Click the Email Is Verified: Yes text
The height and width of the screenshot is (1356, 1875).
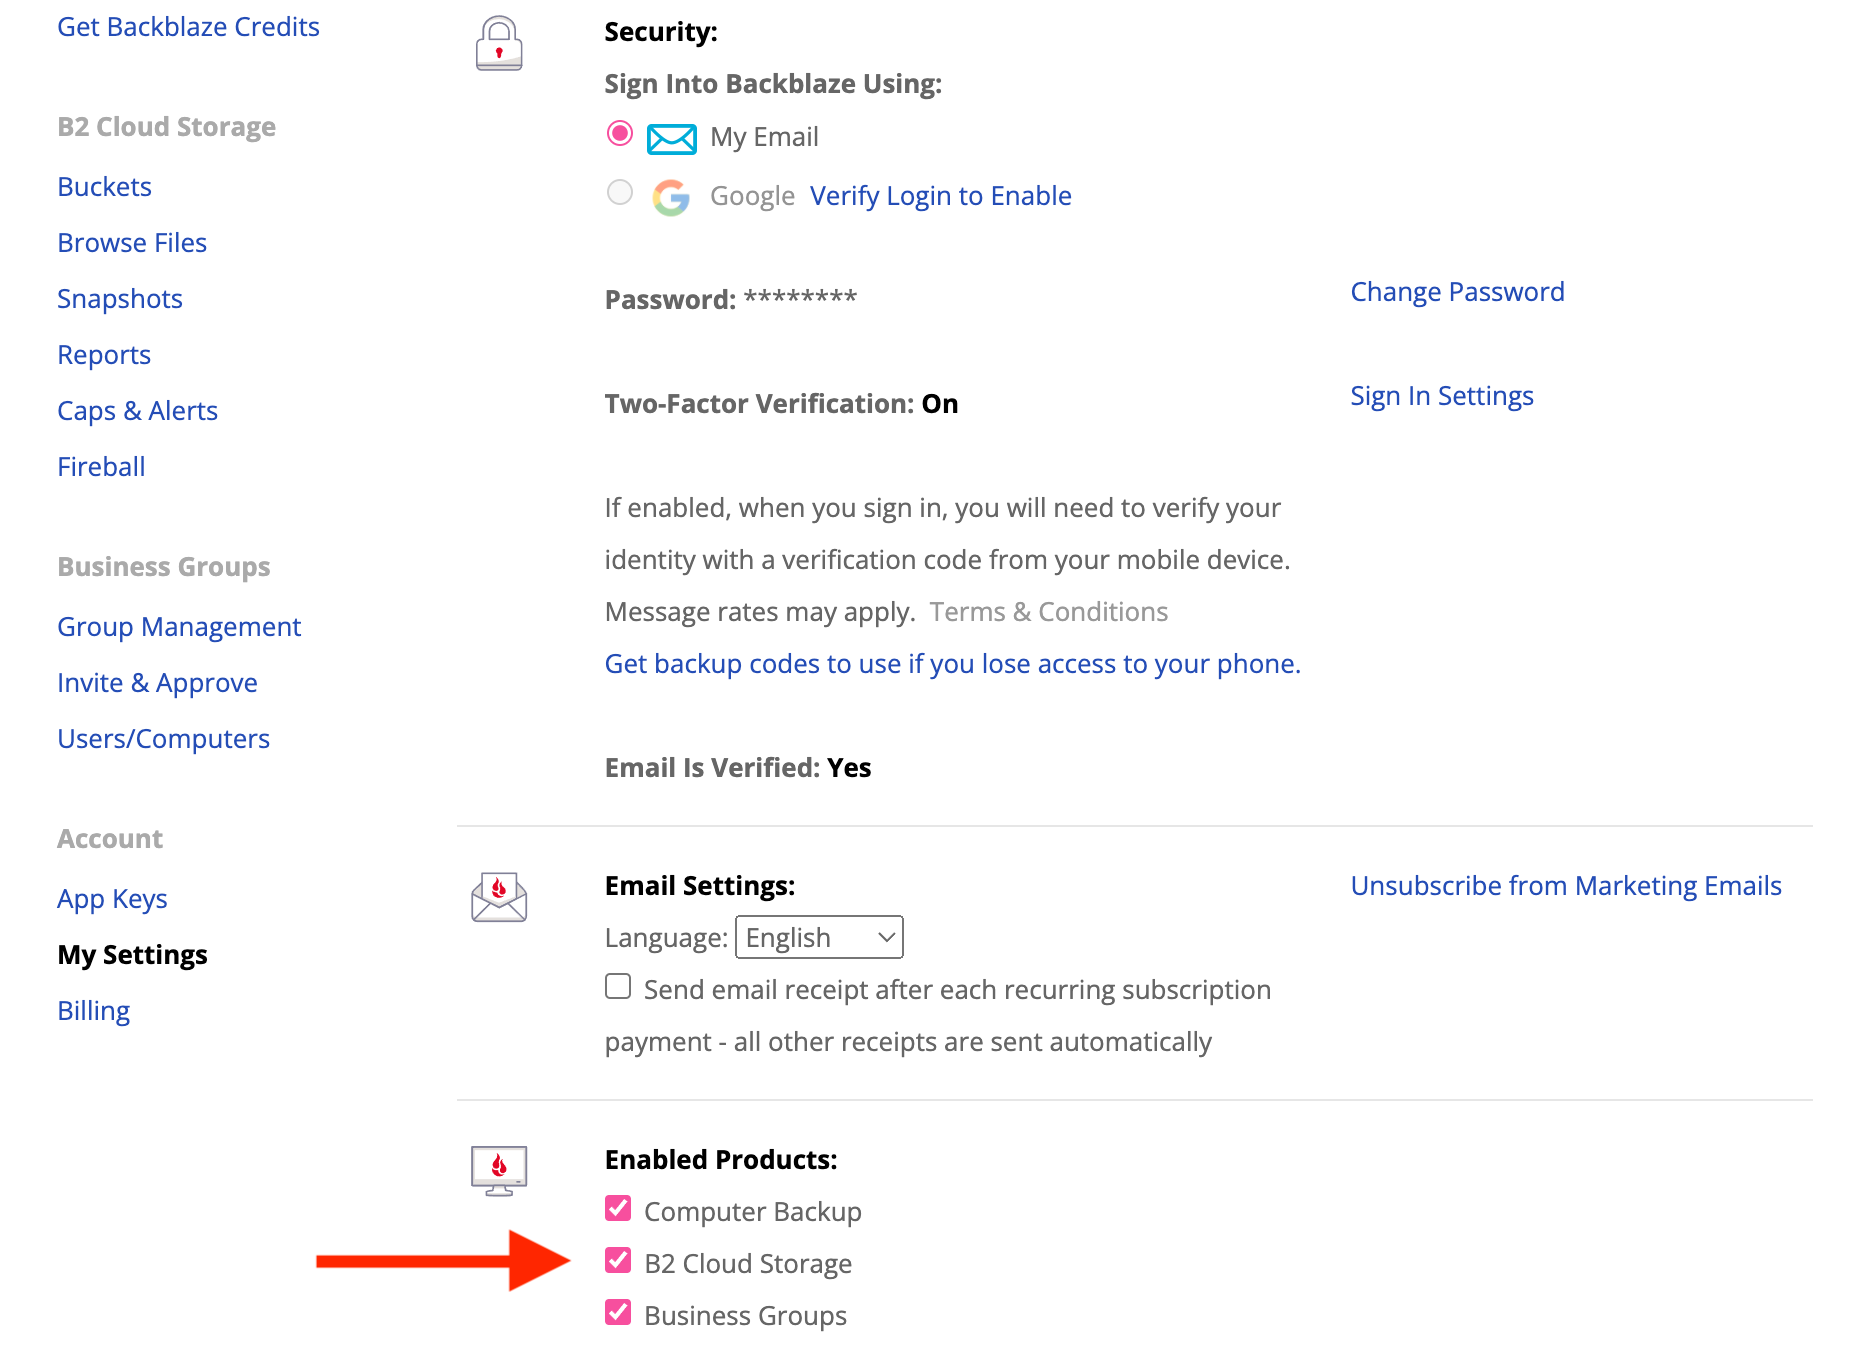pyautogui.click(x=738, y=768)
